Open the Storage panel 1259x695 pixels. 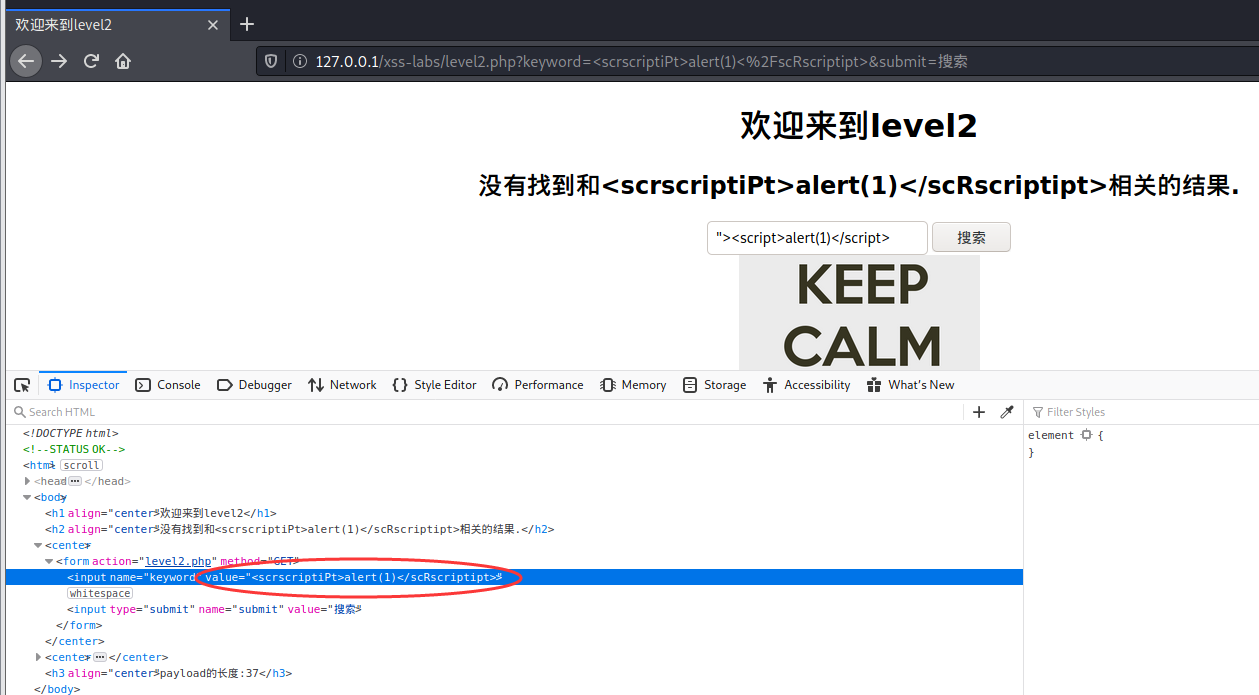point(714,385)
